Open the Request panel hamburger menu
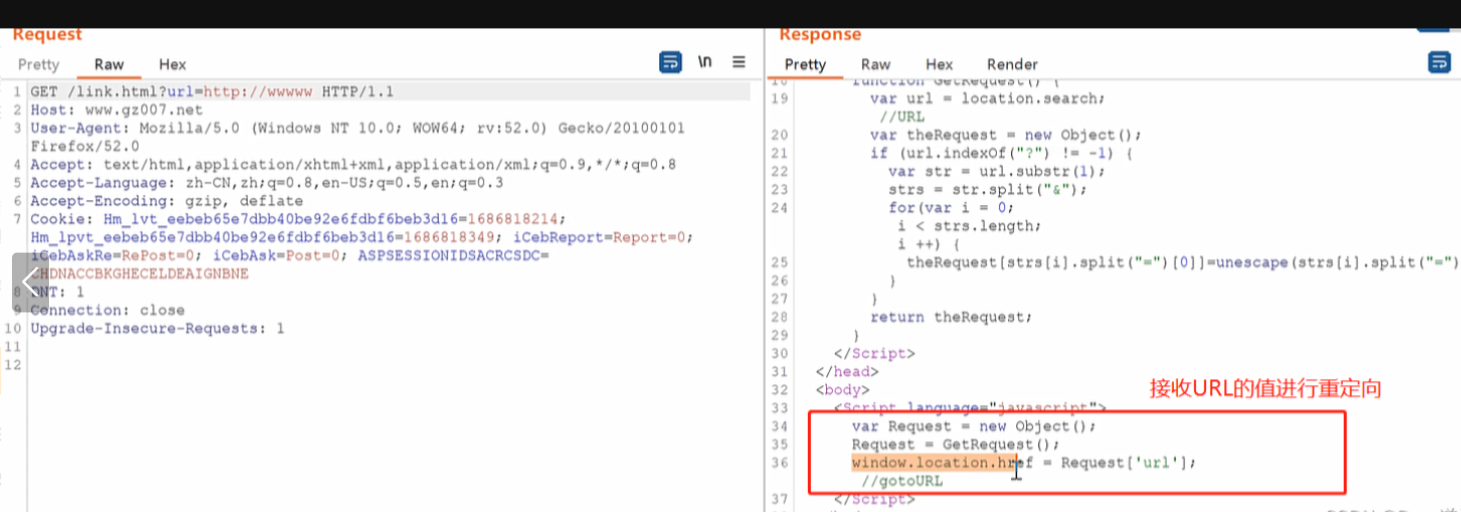This screenshot has width=1461, height=512. (x=739, y=62)
